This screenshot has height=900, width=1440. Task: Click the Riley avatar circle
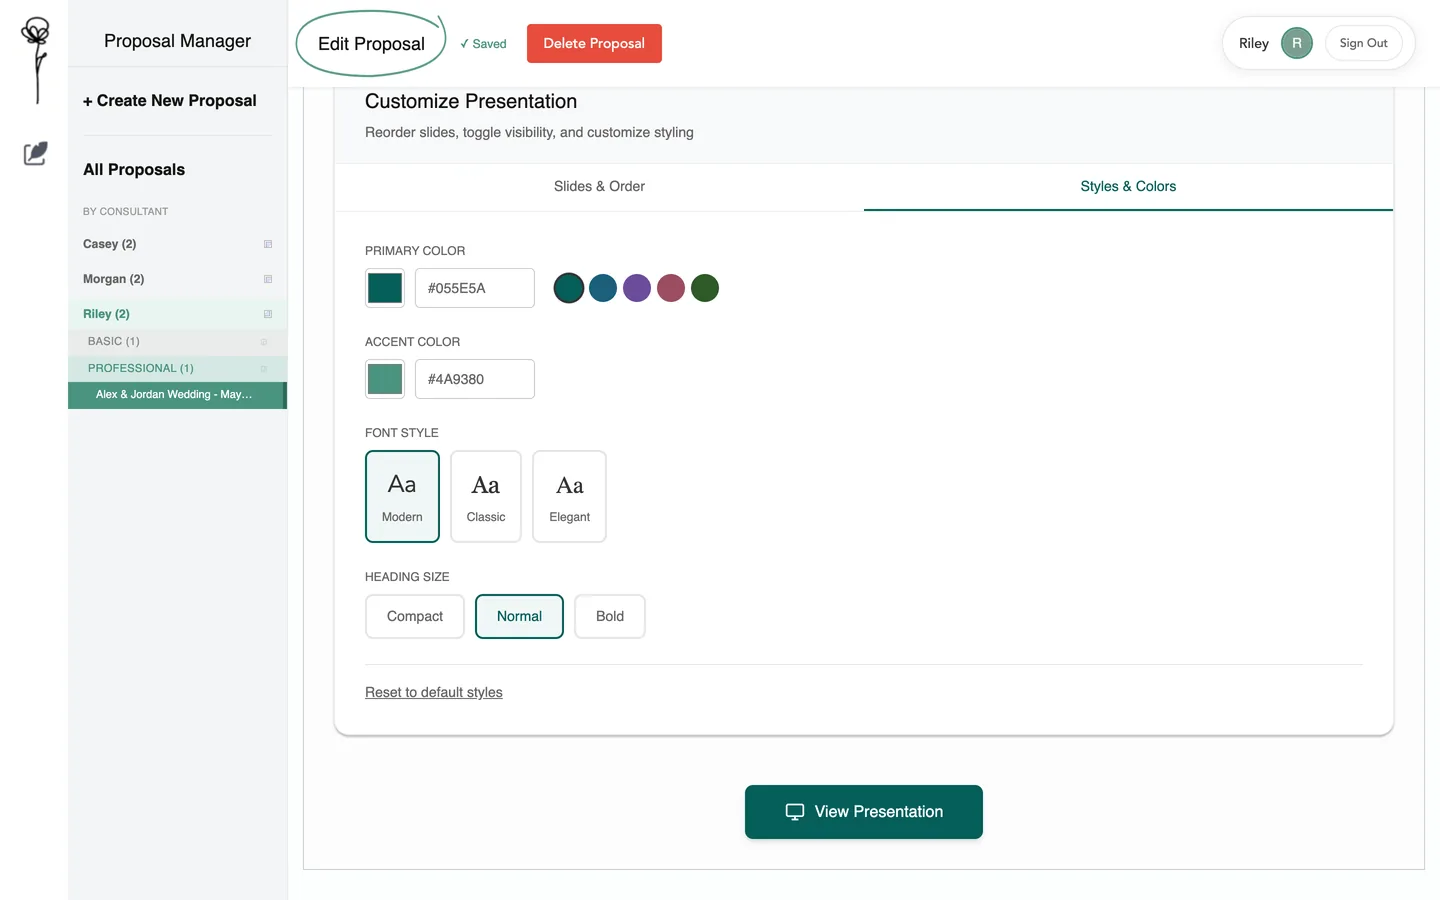point(1297,43)
